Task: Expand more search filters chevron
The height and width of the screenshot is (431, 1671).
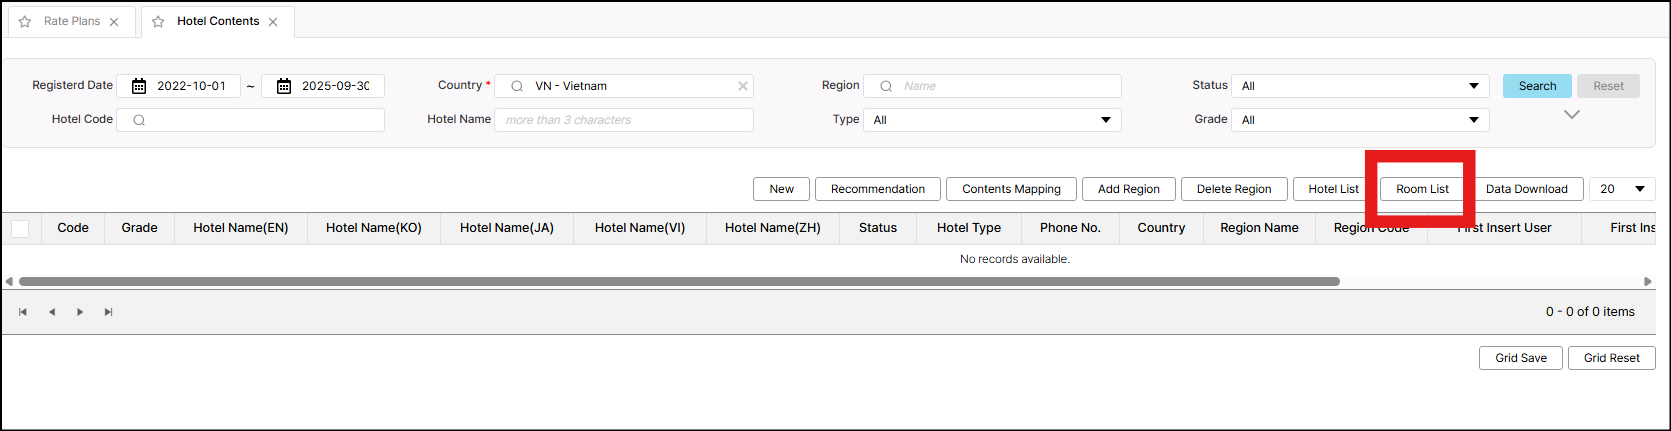Action: (x=1572, y=114)
